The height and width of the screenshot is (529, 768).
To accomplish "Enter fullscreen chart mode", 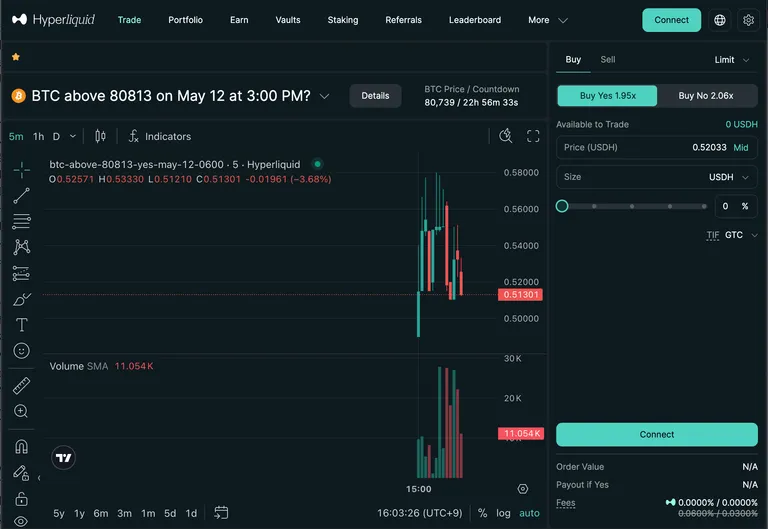I will 533,136.
